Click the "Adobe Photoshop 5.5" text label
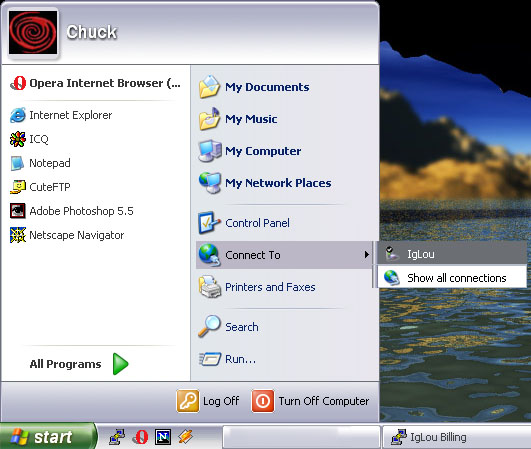 (81, 211)
